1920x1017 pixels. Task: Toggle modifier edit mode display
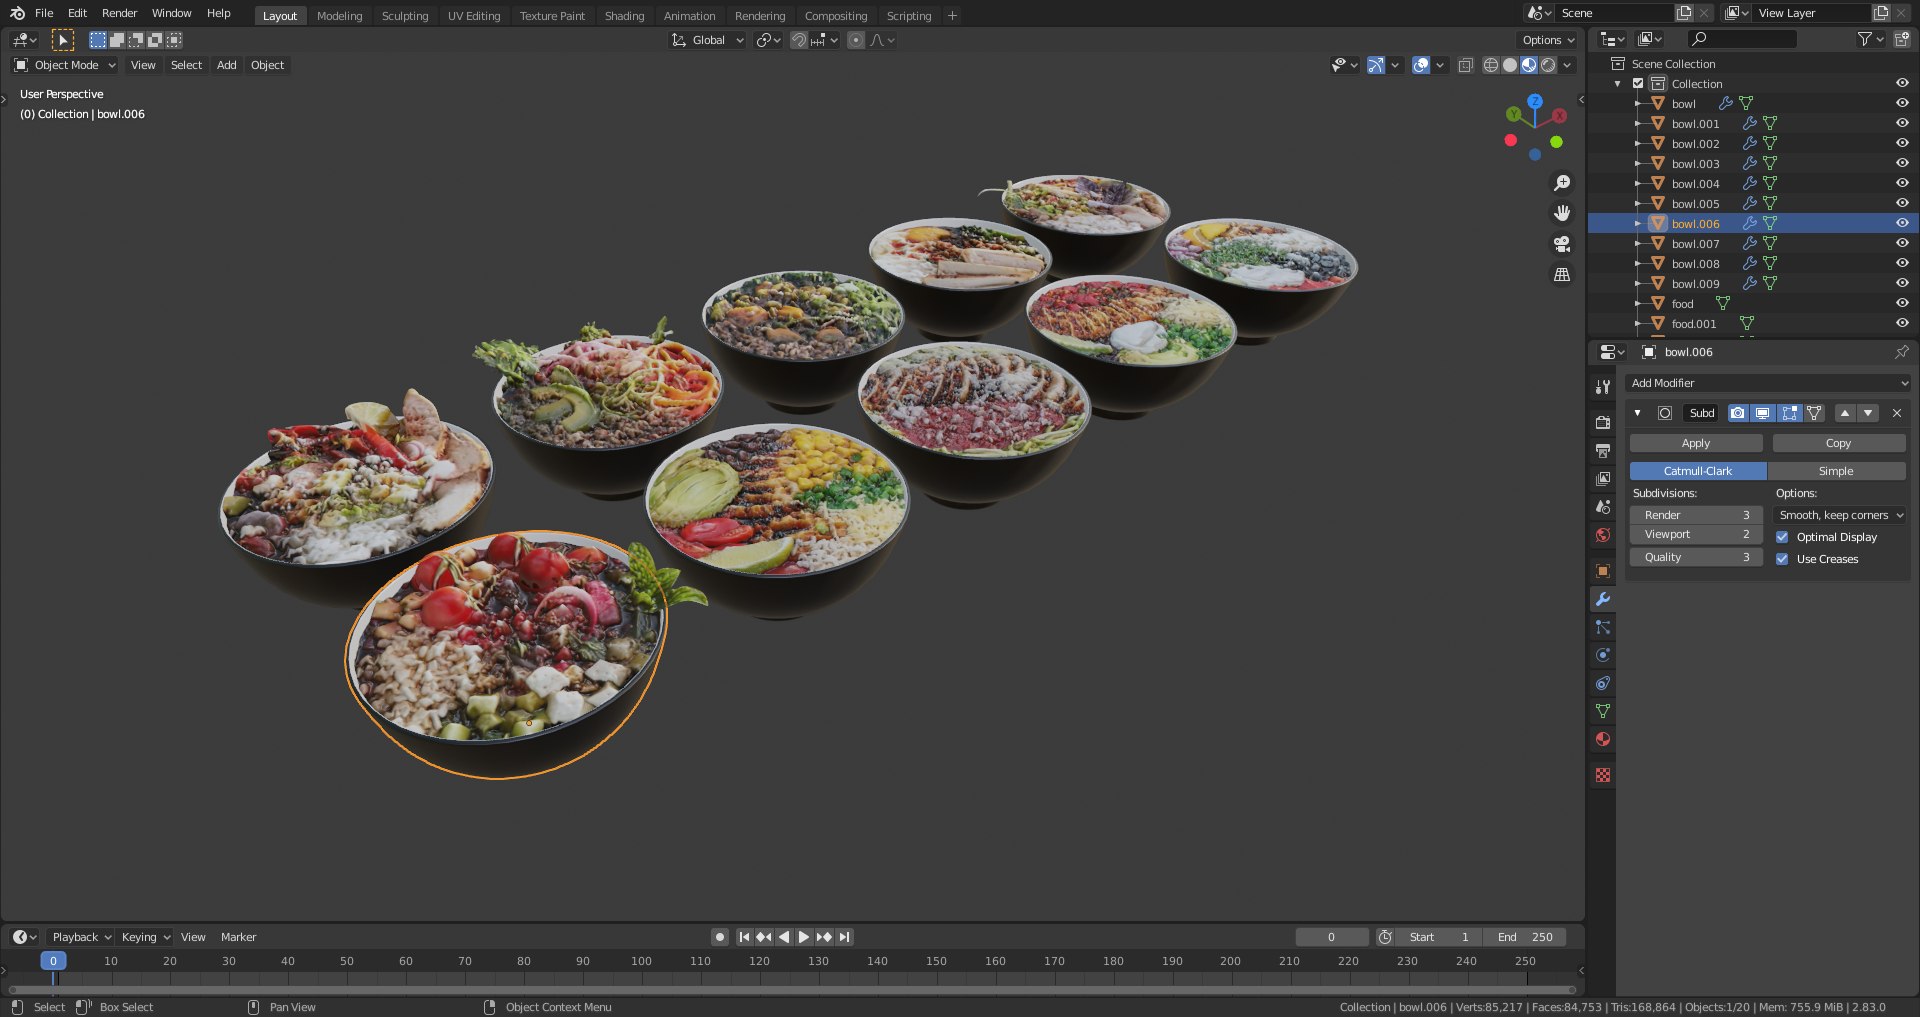tap(1790, 413)
